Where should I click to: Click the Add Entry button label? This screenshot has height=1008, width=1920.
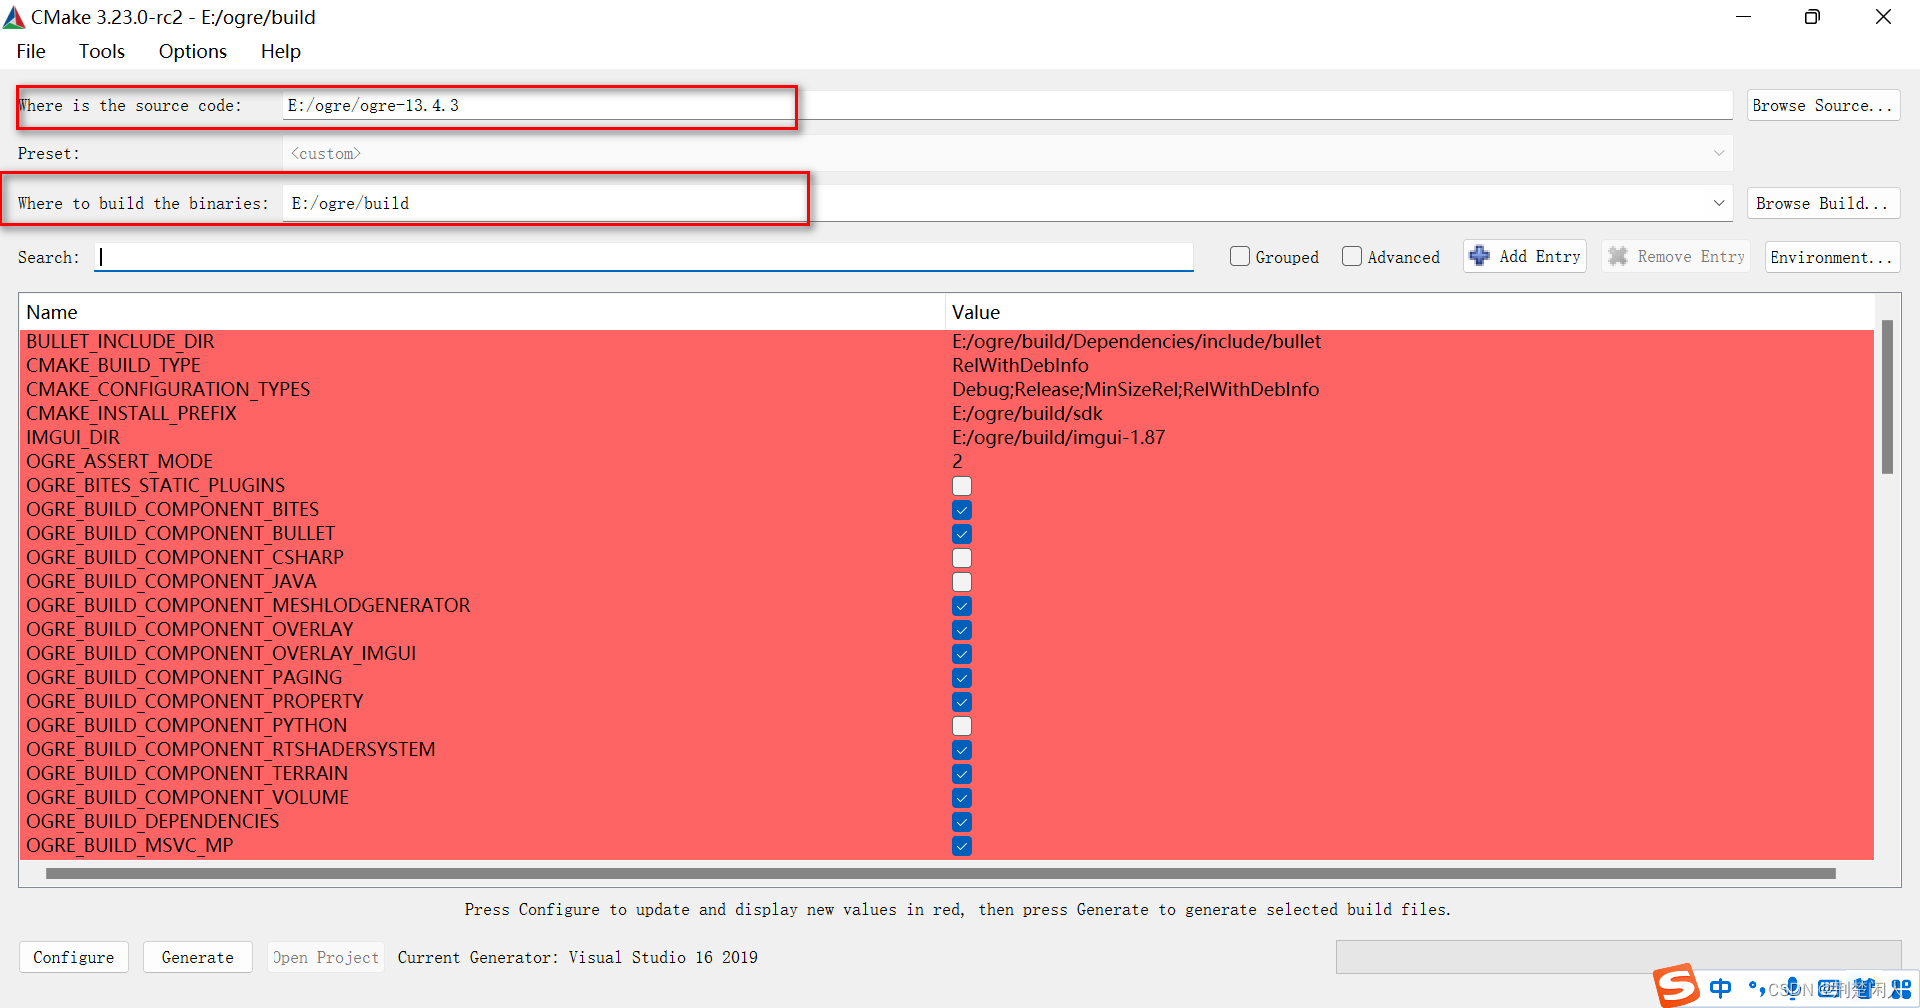point(1540,256)
